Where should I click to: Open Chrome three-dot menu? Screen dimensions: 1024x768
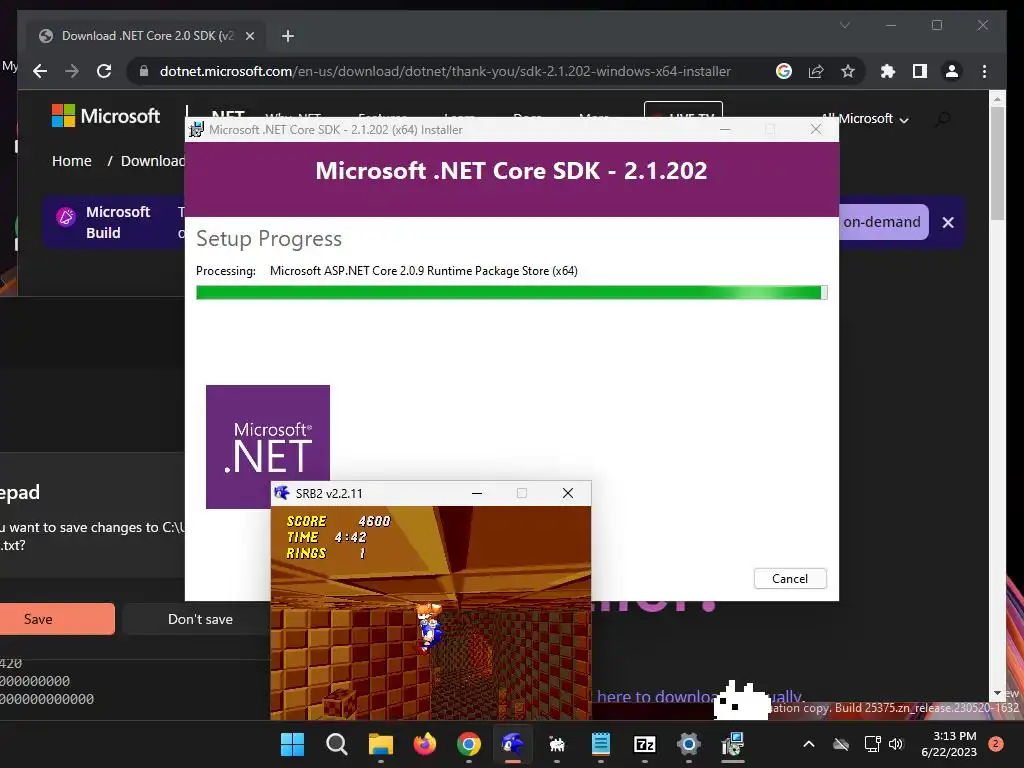tap(984, 71)
